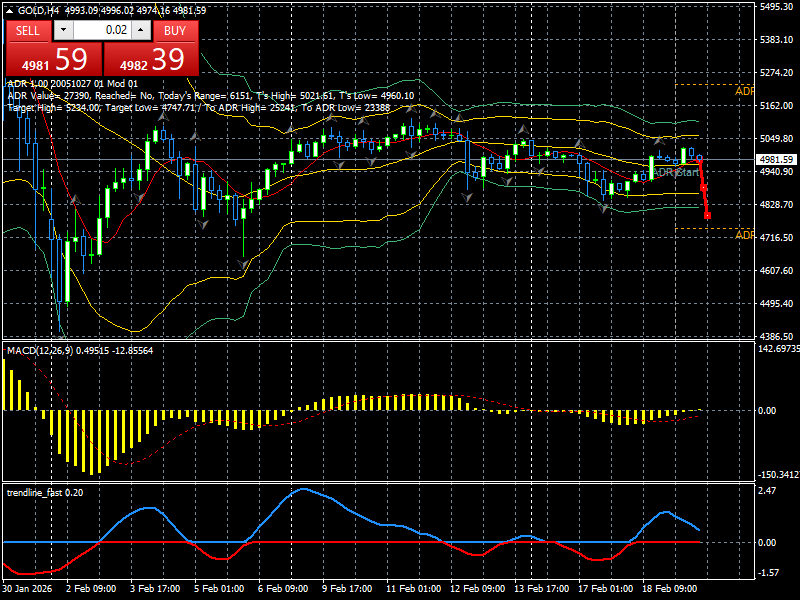Click the current price label 4981.59
The width and height of the screenshot is (800, 600).
(776, 160)
